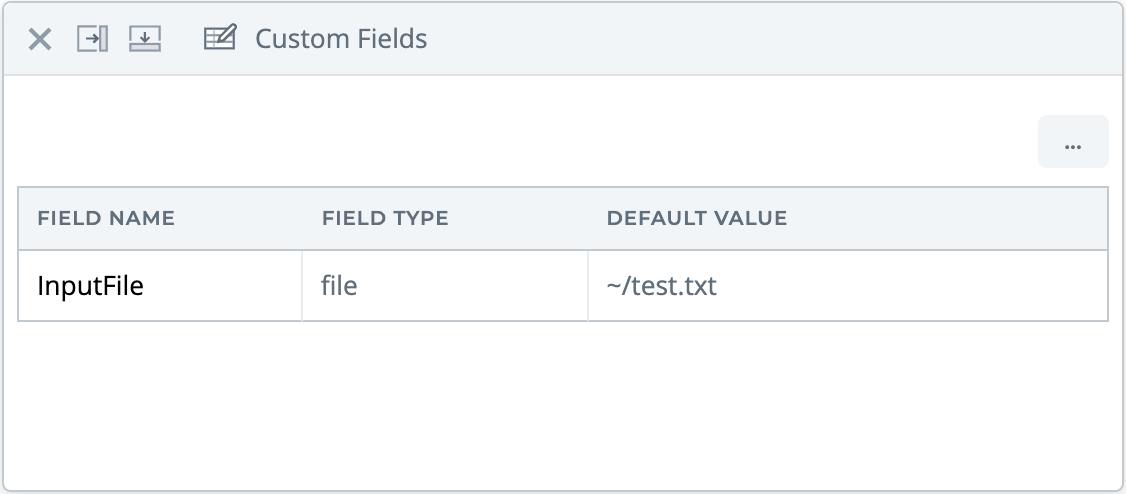Viewport: 1126px width, 494px height.
Task: Select the 'file' field type cell
Action: [x=340, y=286]
